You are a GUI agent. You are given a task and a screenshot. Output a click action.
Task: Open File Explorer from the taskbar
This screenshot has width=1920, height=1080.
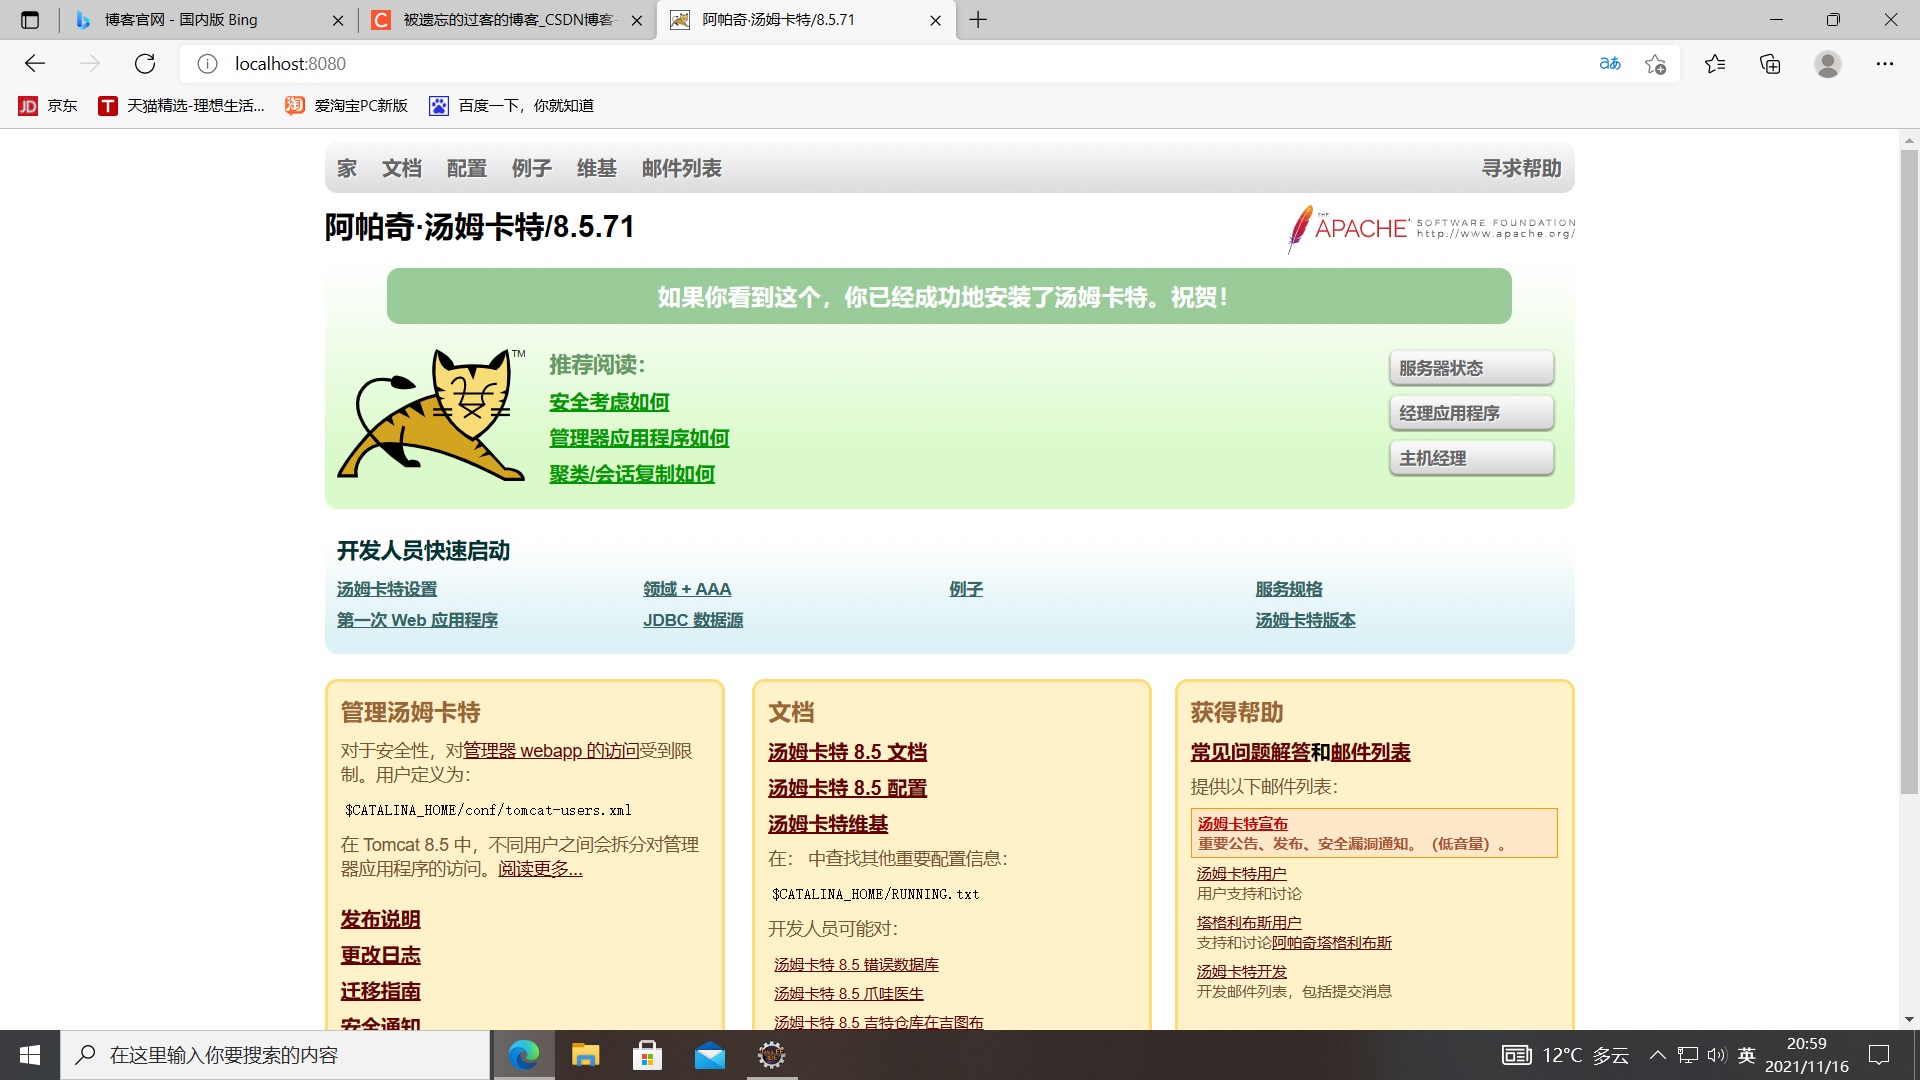tap(585, 1055)
